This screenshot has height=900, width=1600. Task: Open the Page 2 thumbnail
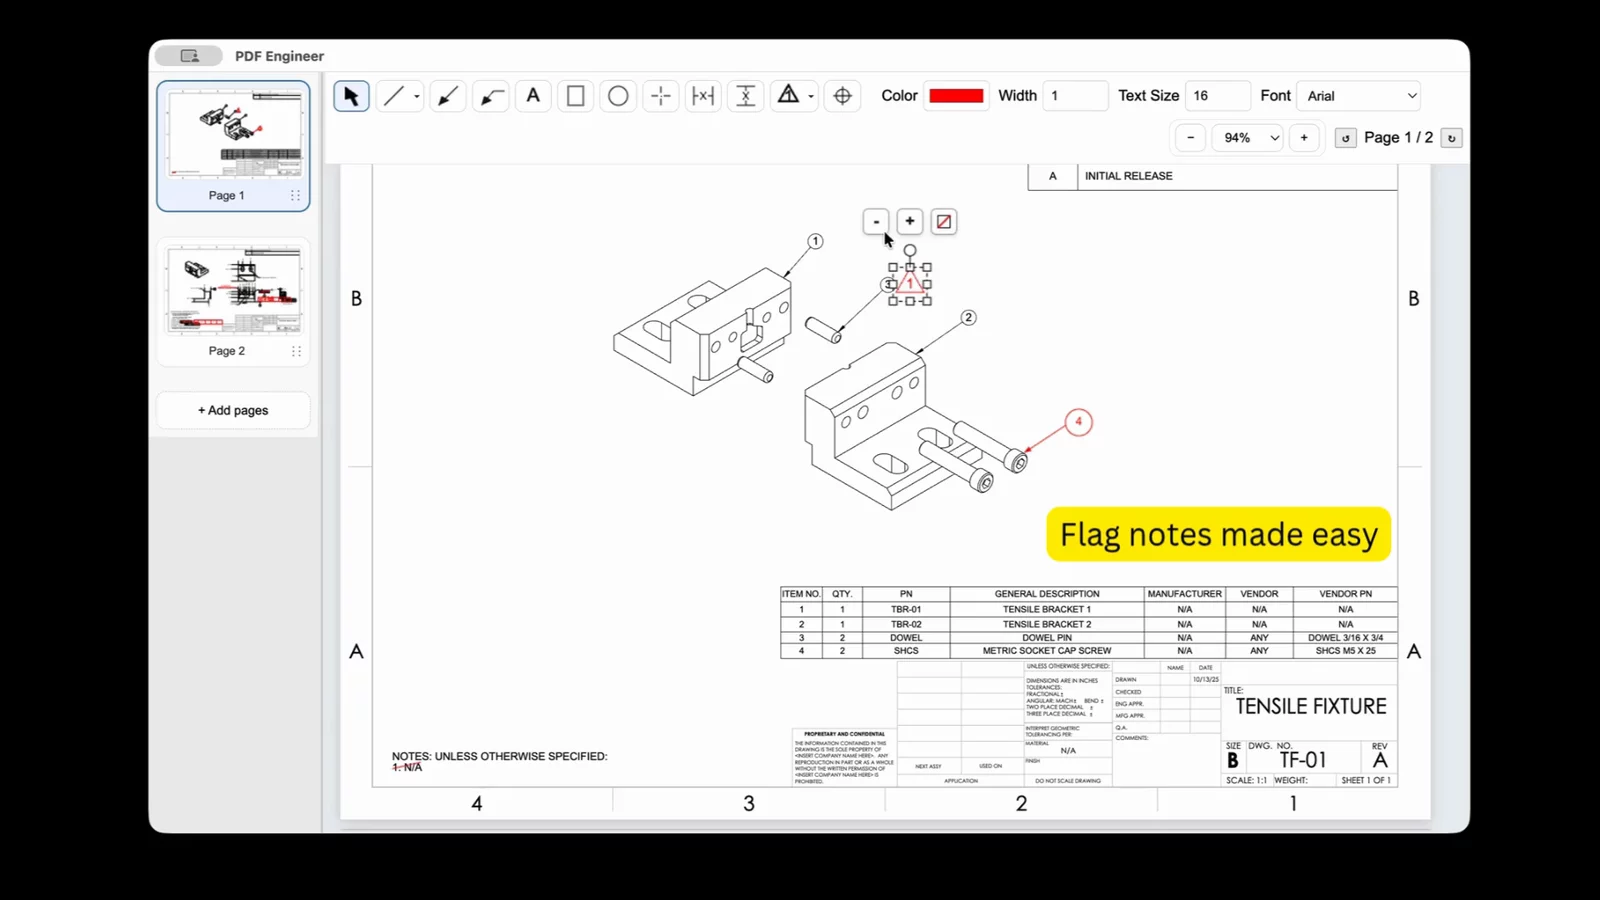pos(233,301)
